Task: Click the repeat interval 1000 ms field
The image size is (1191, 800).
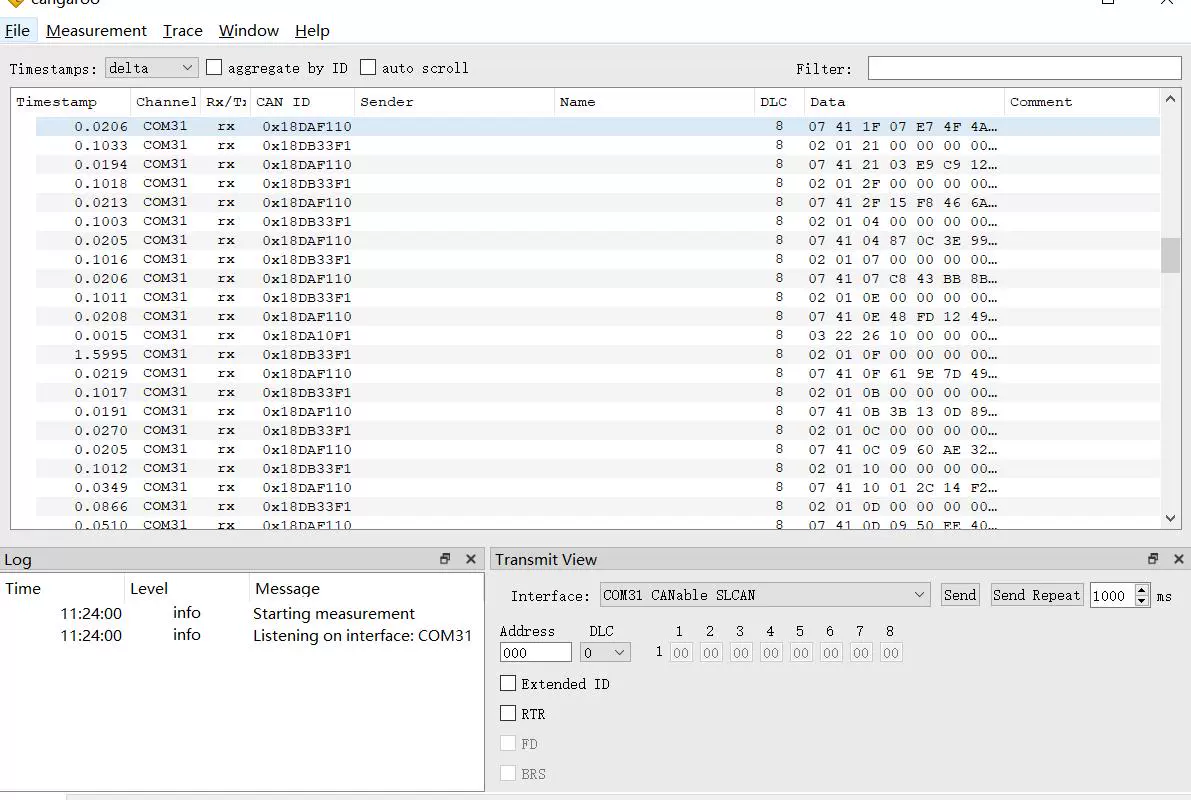Action: pyautogui.click(x=1112, y=596)
